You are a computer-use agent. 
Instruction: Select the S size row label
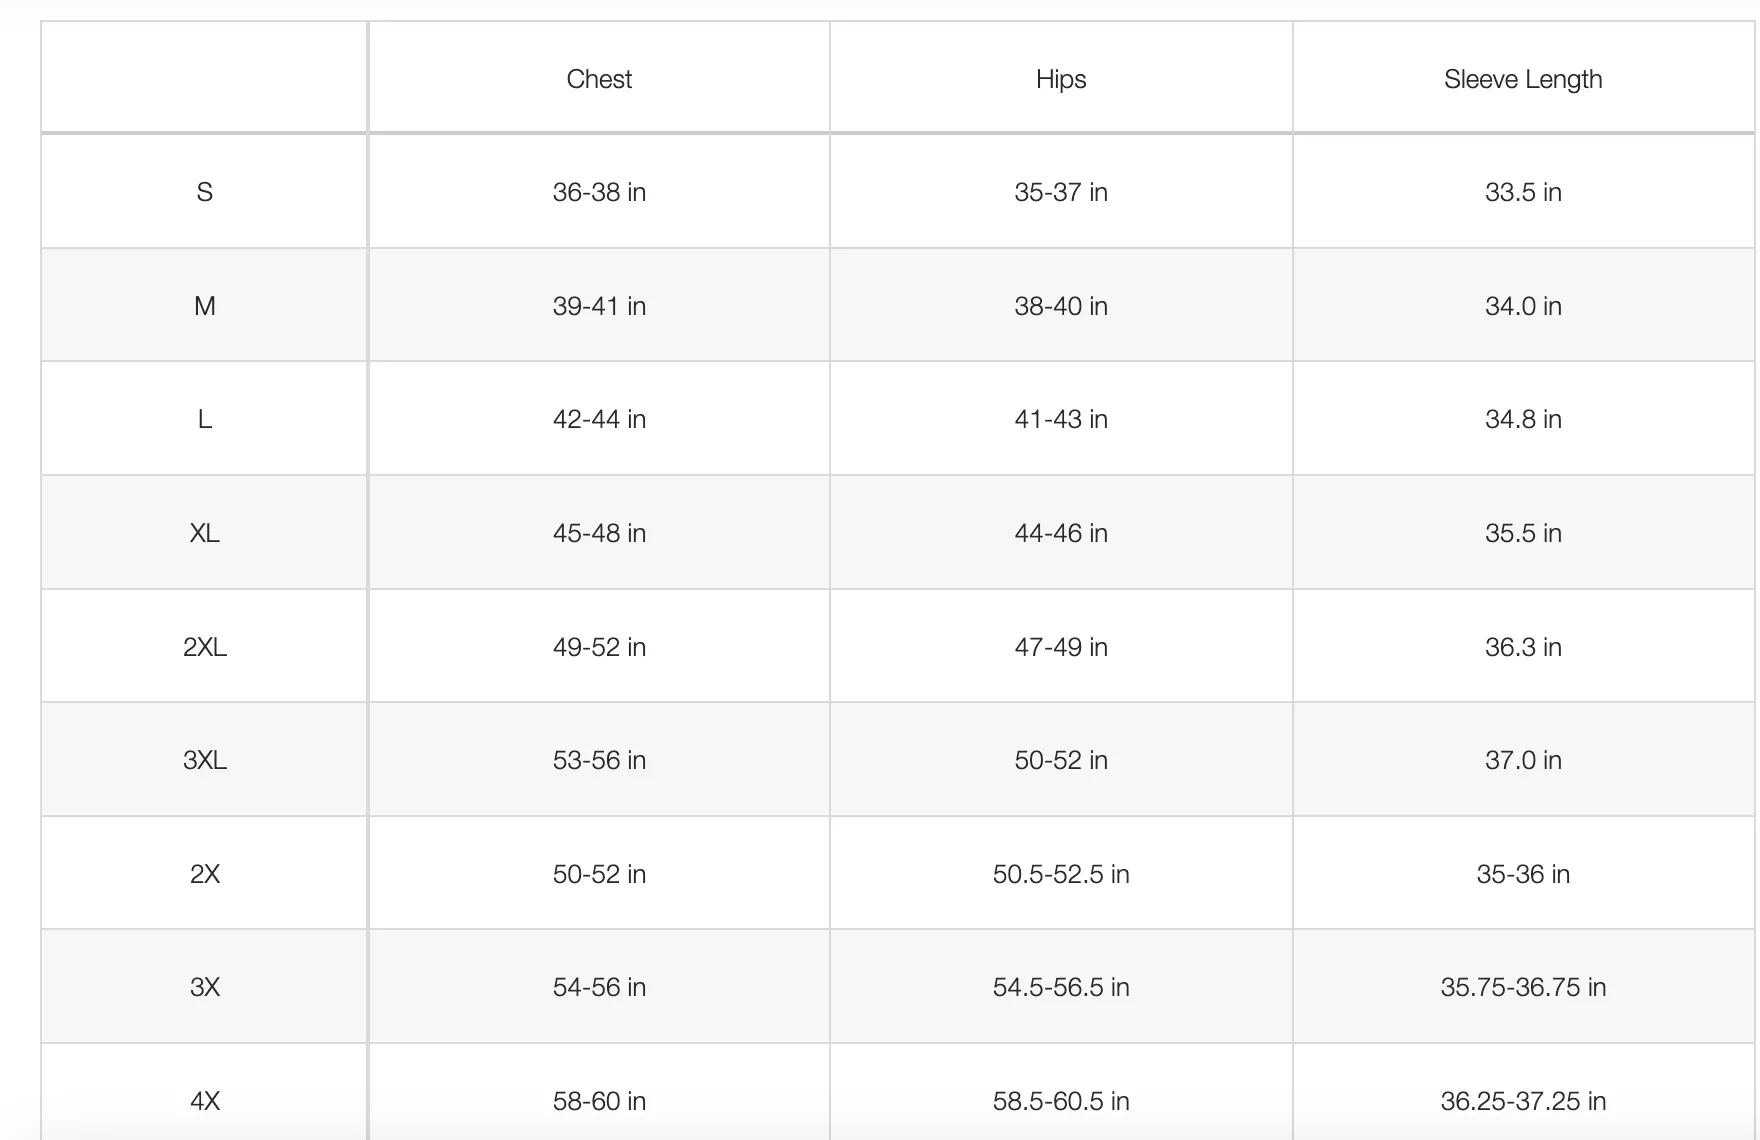pyautogui.click(x=205, y=192)
